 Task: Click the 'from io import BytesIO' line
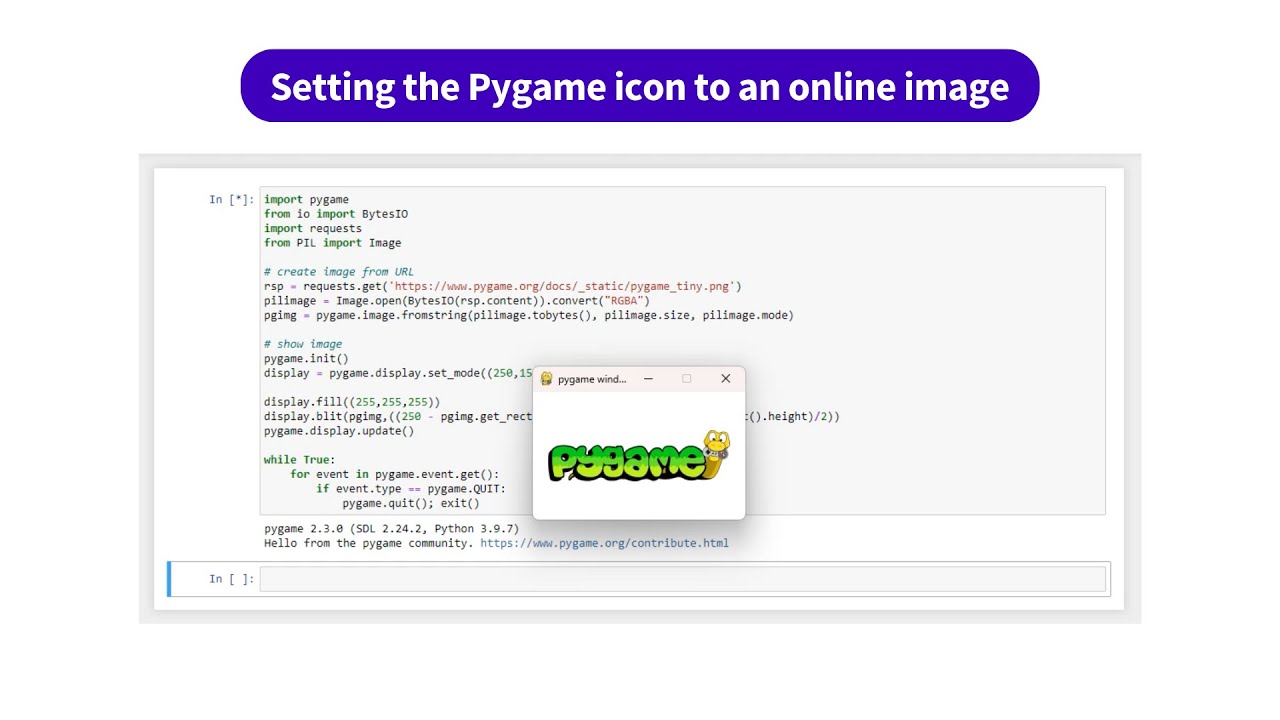[336, 214]
